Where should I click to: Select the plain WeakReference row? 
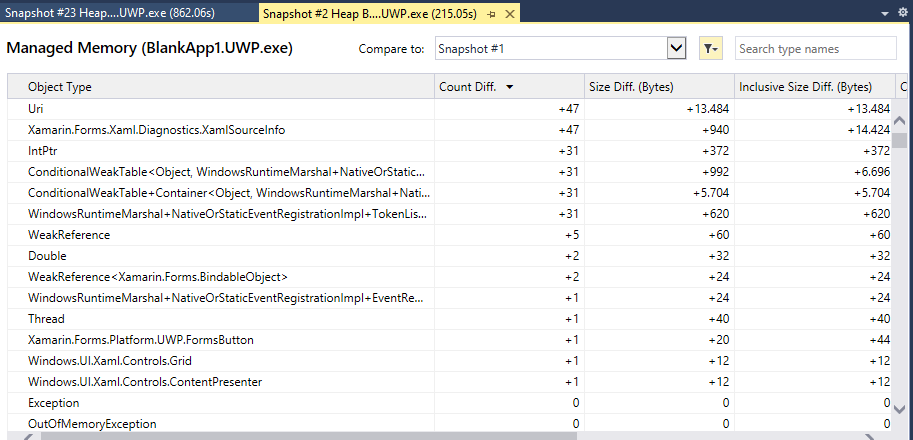(448, 235)
